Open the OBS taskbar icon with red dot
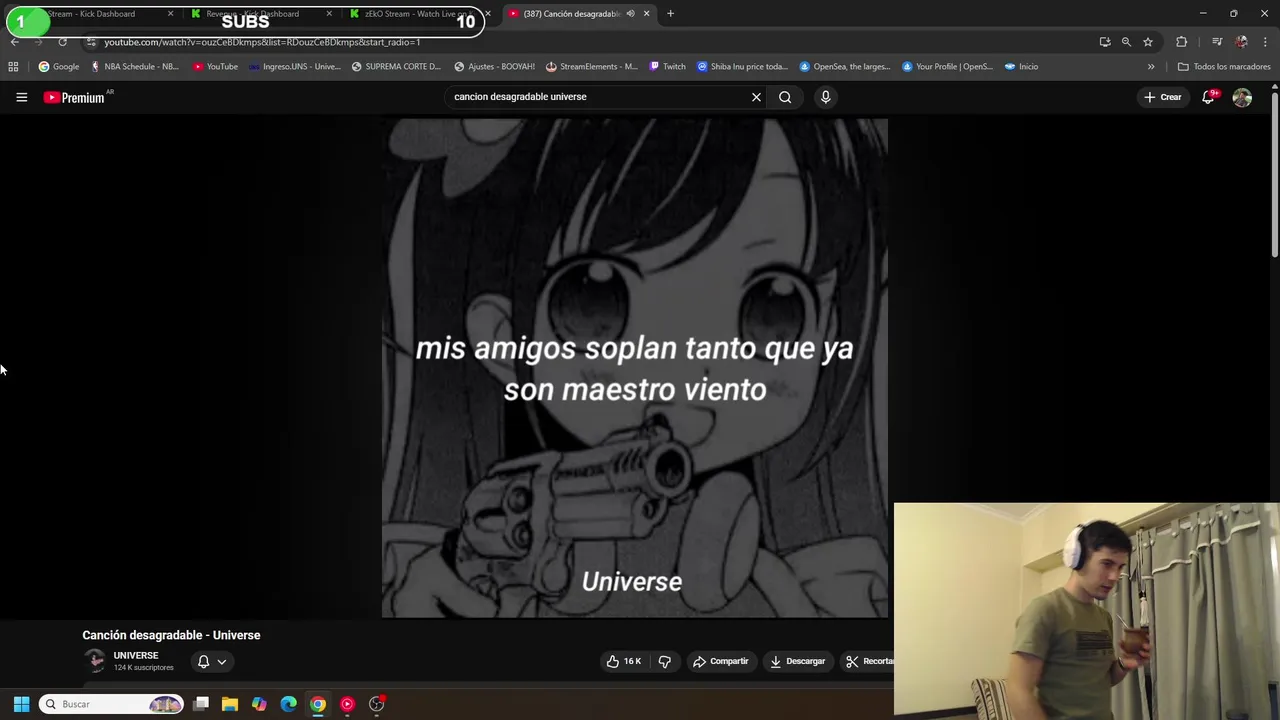 pyautogui.click(x=377, y=704)
